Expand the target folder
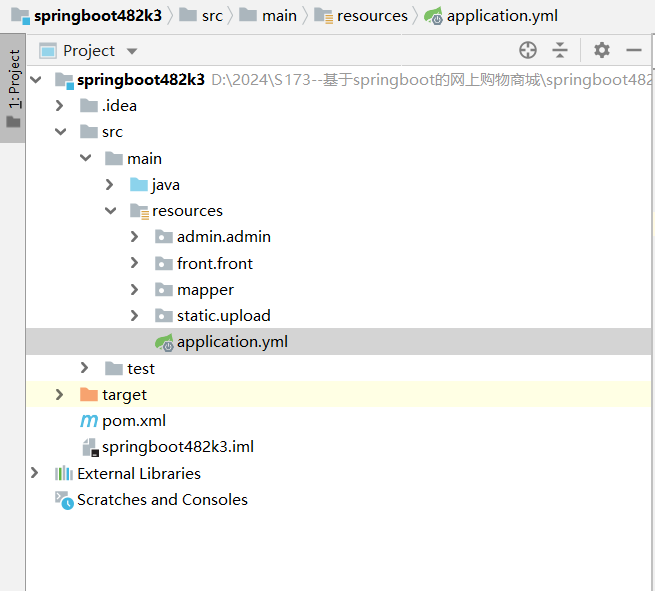The image size is (655, 591). [60, 395]
